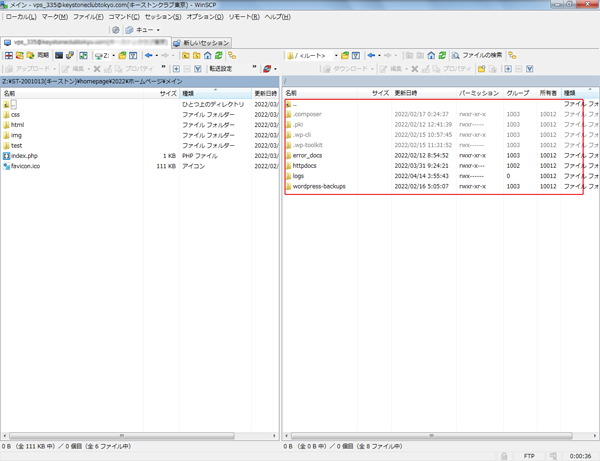Click the local panel horizontal scrollbar
Viewport: 600px width, 461px height.
pos(140,436)
